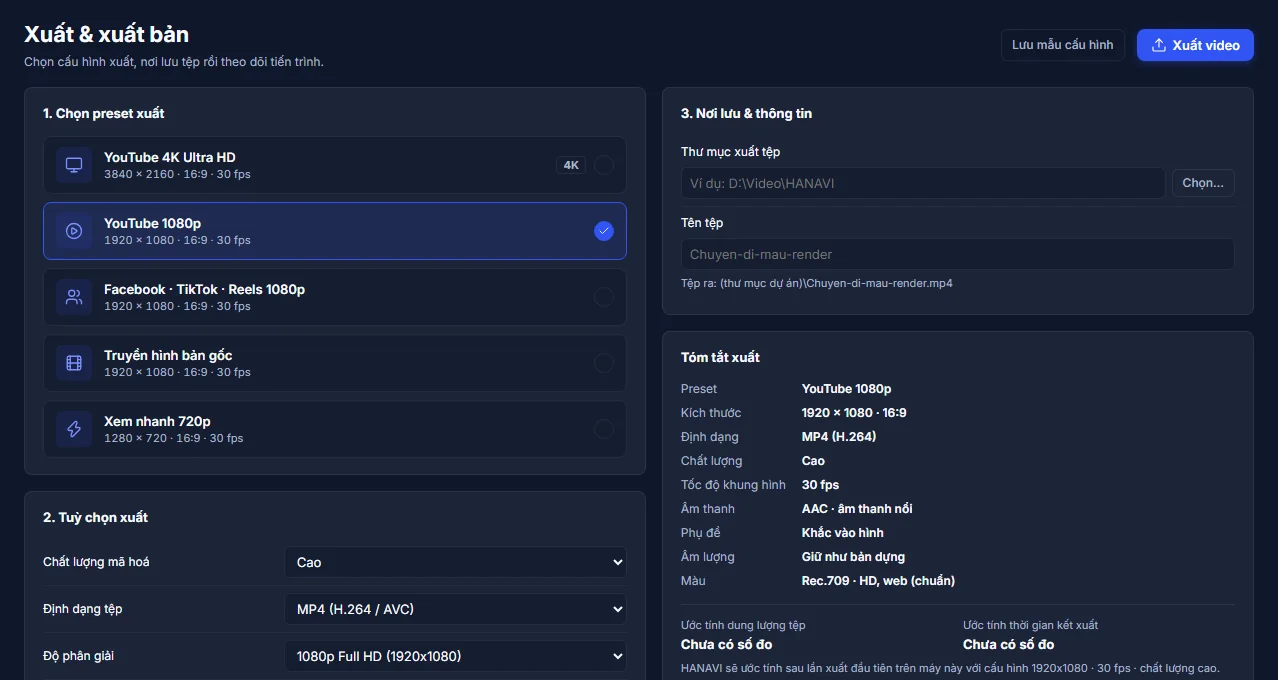1278x680 pixels.
Task: Click into the Tên tệp input field
Action: pyautogui.click(x=957, y=254)
